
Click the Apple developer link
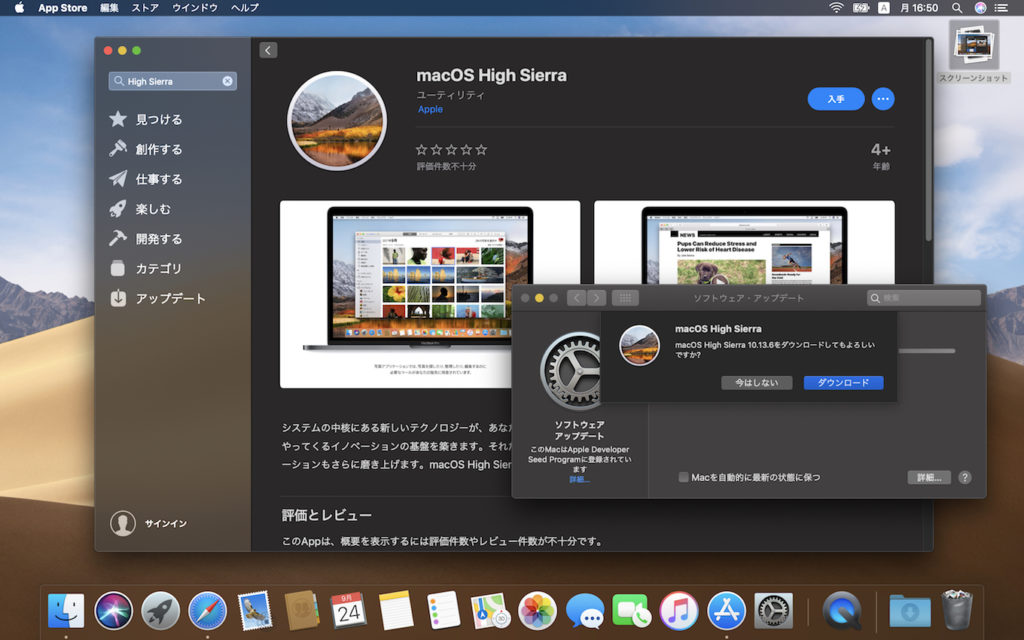(x=430, y=109)
